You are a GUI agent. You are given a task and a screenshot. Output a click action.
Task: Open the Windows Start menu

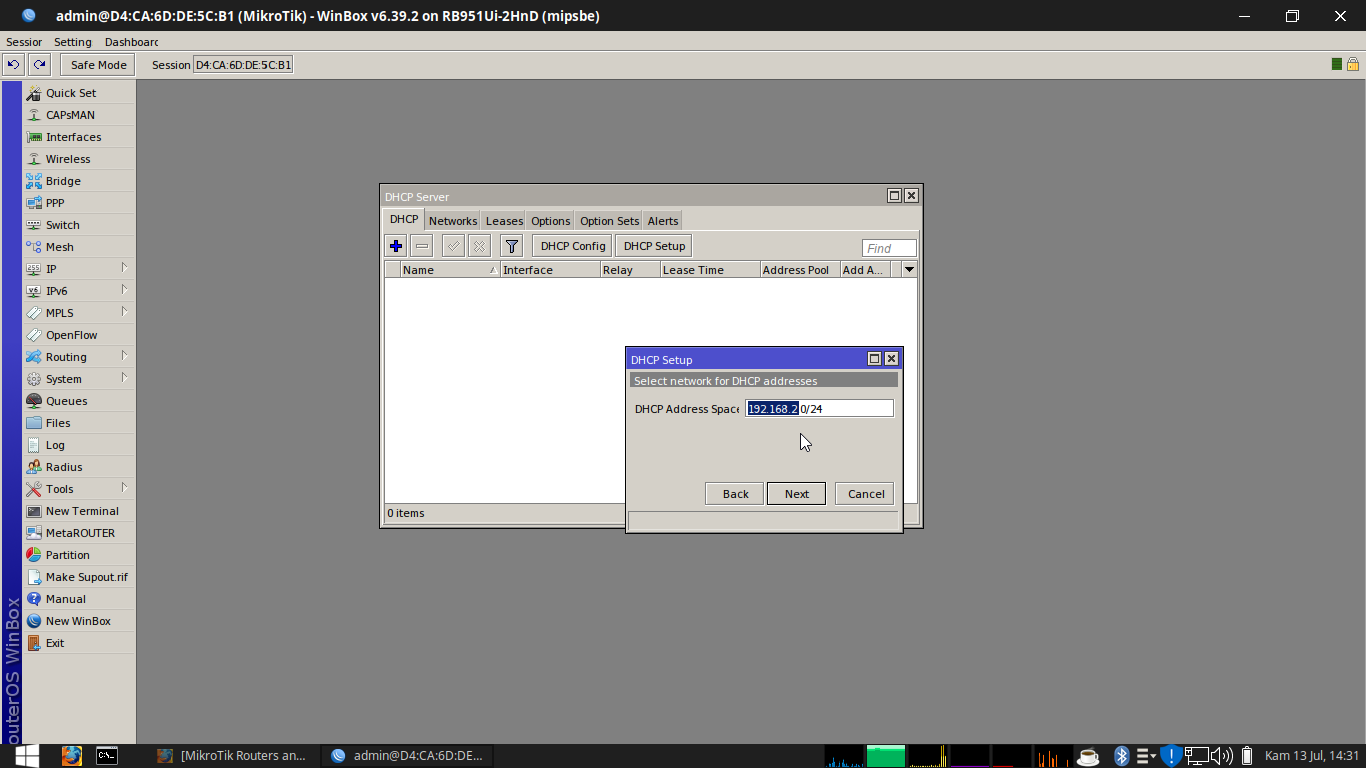click(27, 756)
